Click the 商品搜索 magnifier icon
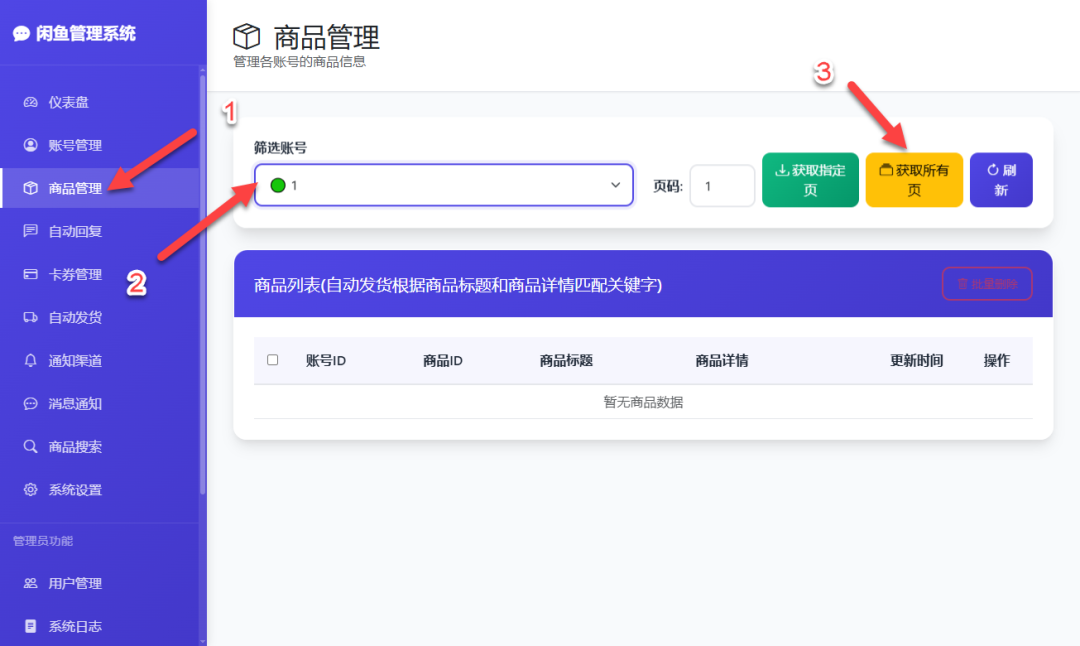Image resolution: width=1080 pixels, height=646 pixels. tap(30, 447)
